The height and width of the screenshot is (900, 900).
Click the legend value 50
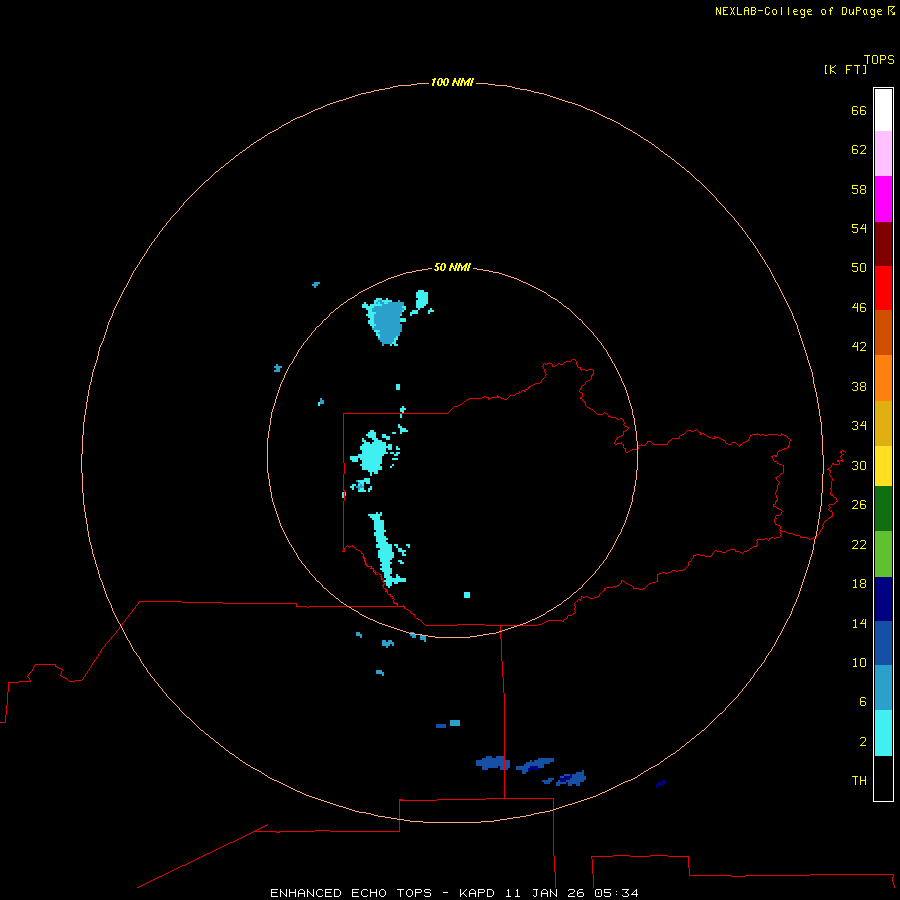pos(859,268)
